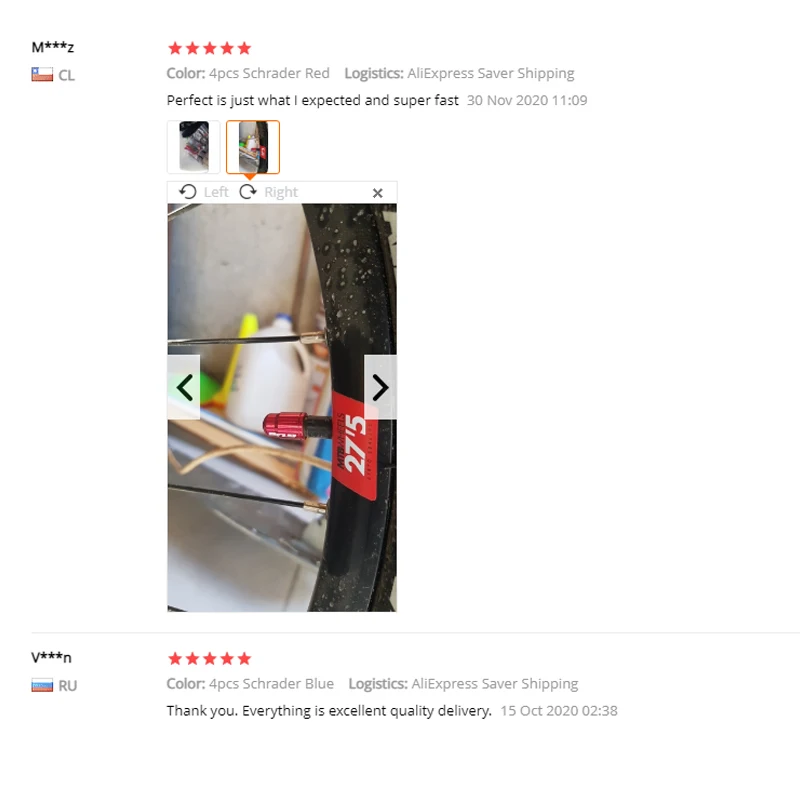Click the 'Left' rotate label
Image resolution: width=800 pixels, height=800 pixels.
pos(216,192)
